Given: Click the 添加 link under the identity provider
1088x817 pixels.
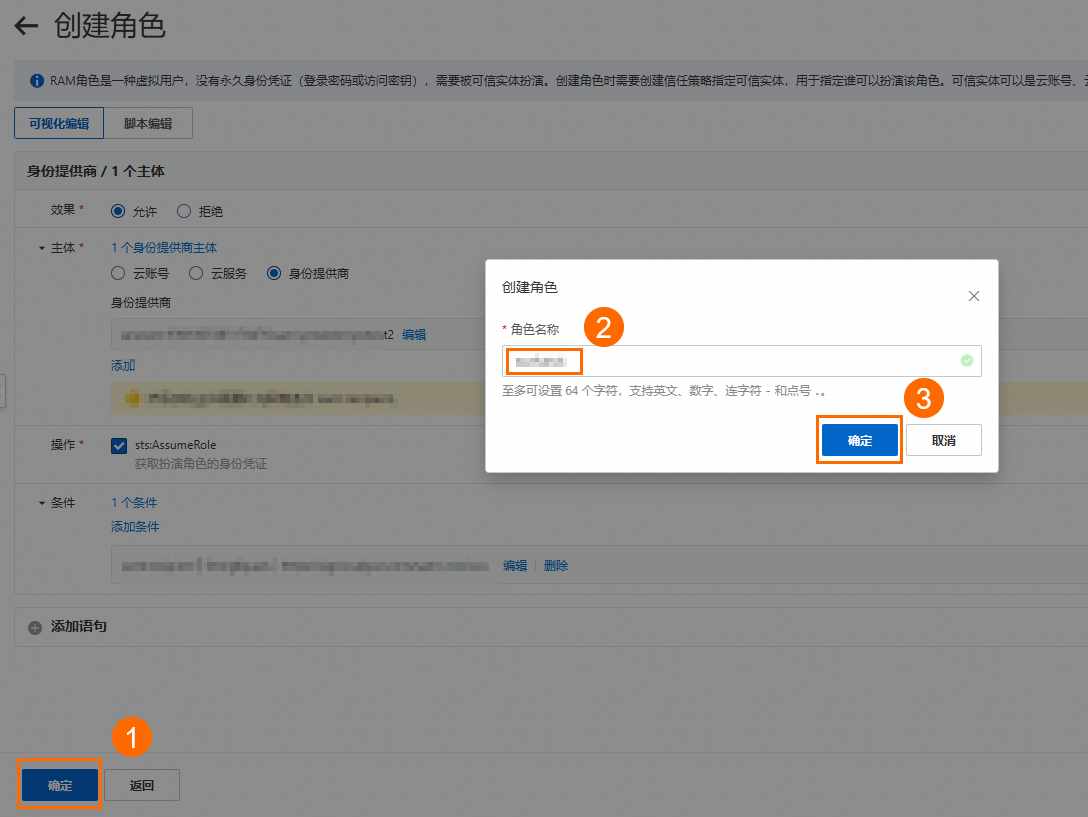Looking at the screenshot, I should coord(123,365).
